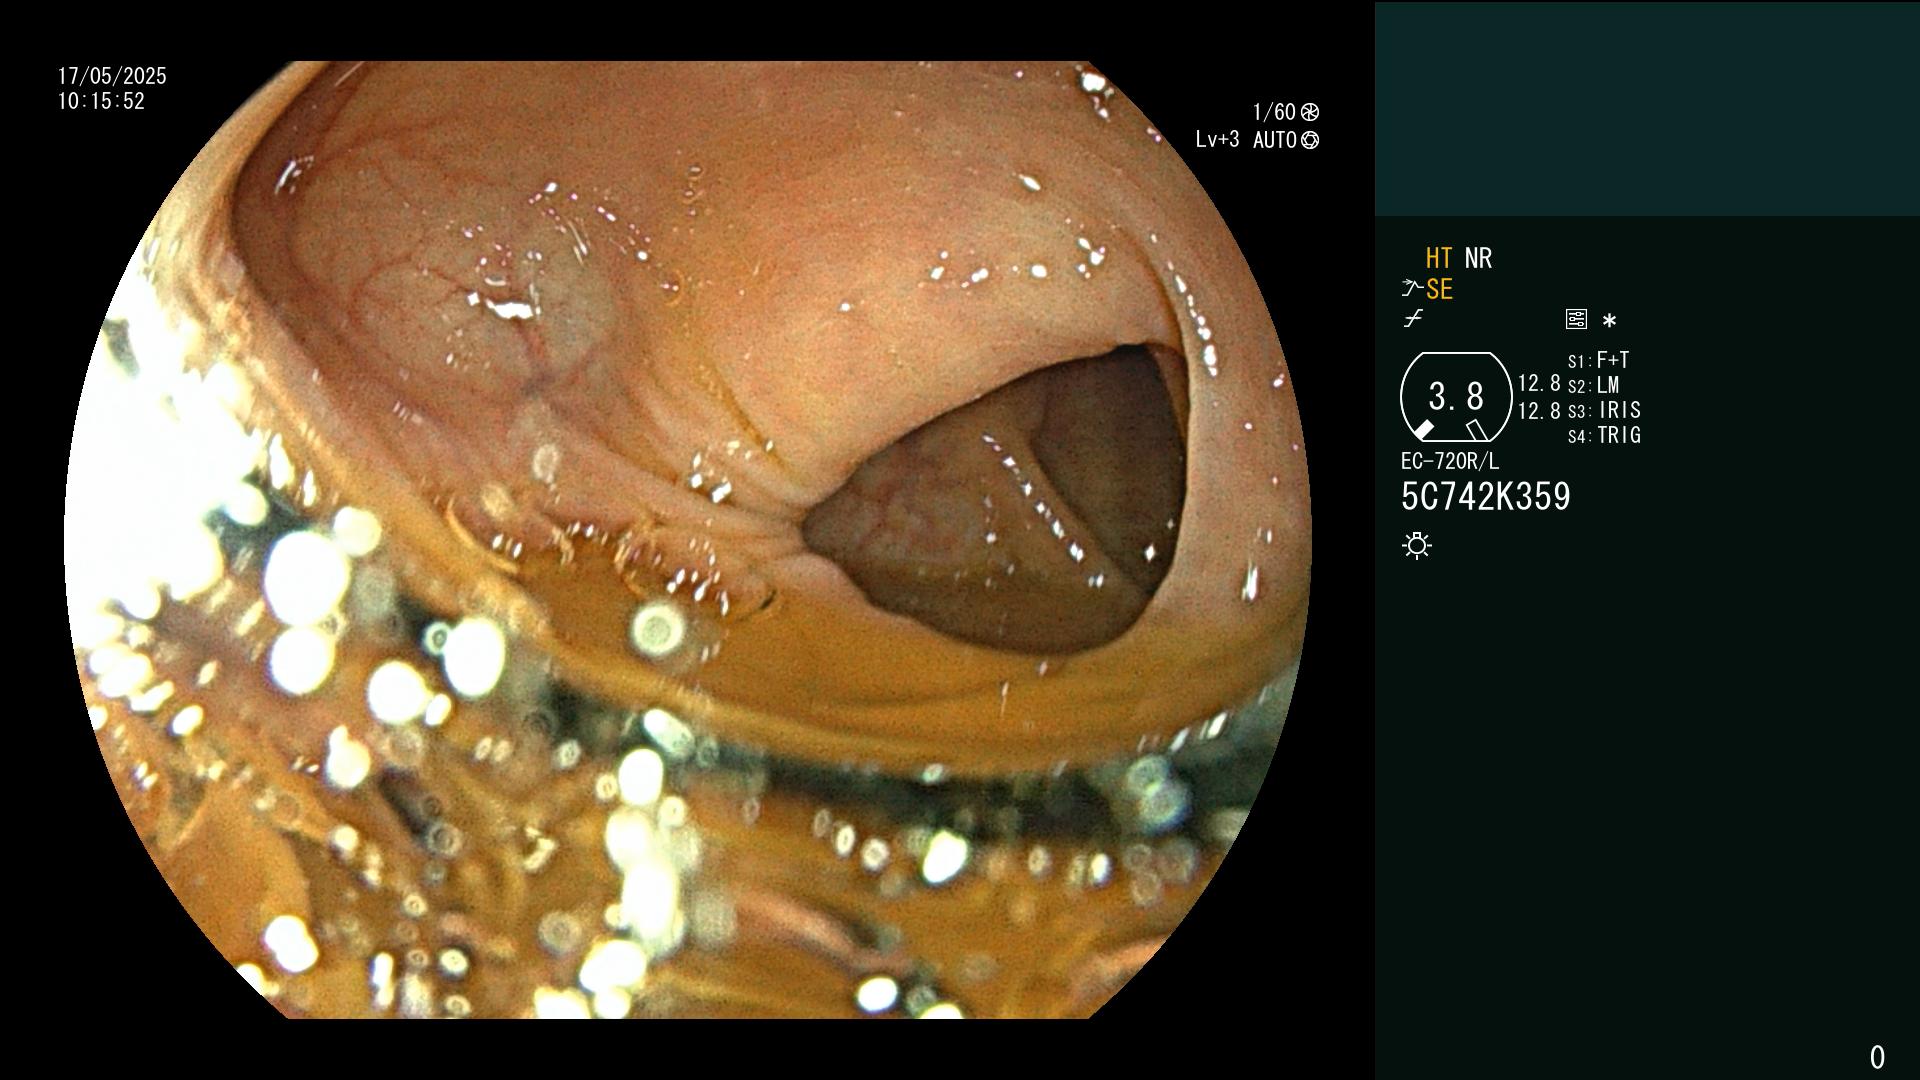Click the brightness level Lv+3 text

pos(1217,140)
